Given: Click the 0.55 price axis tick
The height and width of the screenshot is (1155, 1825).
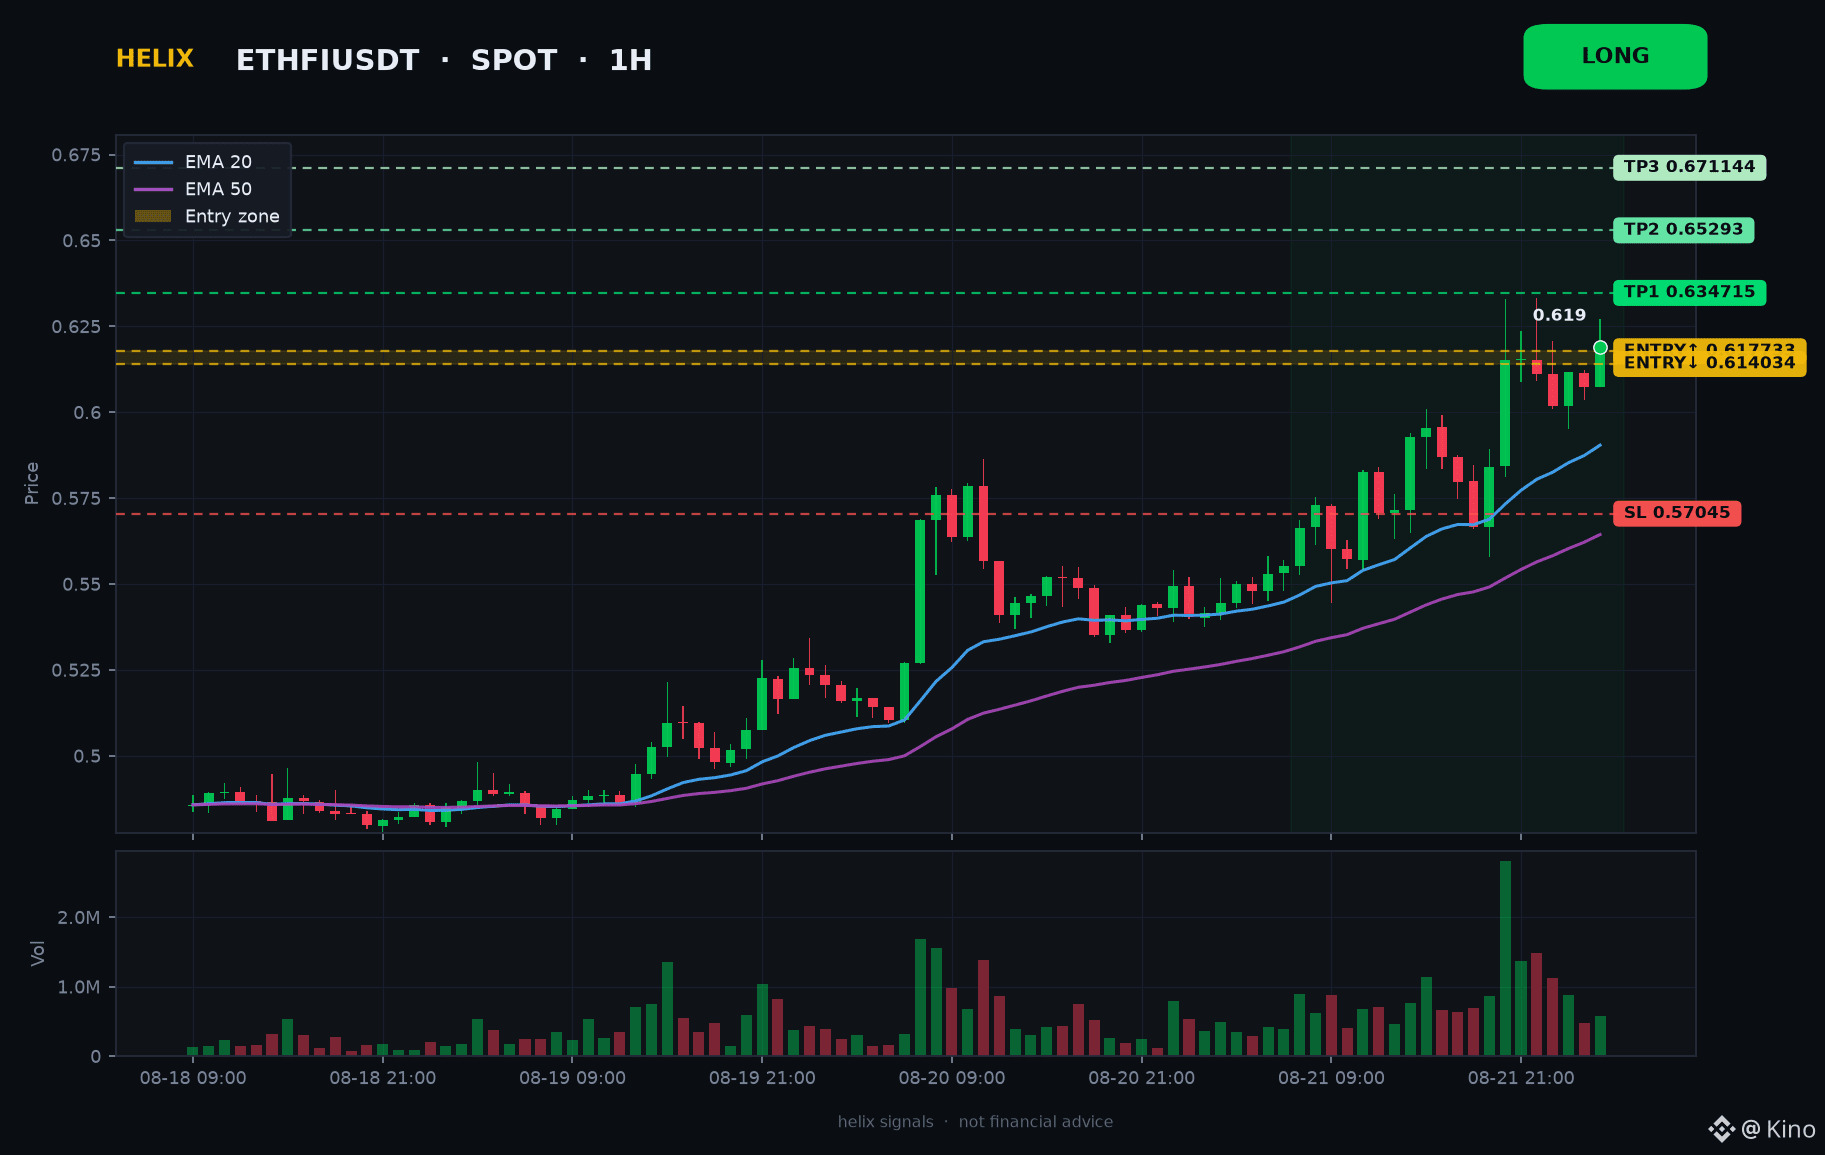Looking at the screenshot, I should click(82, 585).
